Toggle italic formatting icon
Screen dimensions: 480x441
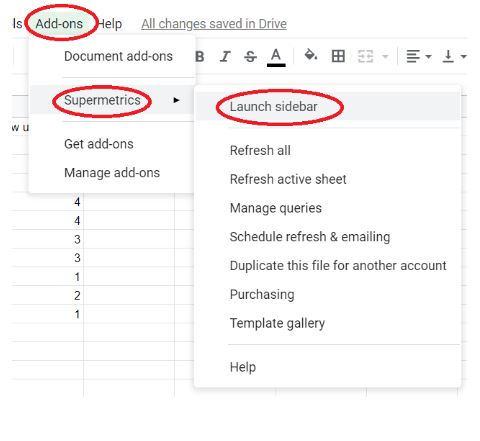click(225, 56)
